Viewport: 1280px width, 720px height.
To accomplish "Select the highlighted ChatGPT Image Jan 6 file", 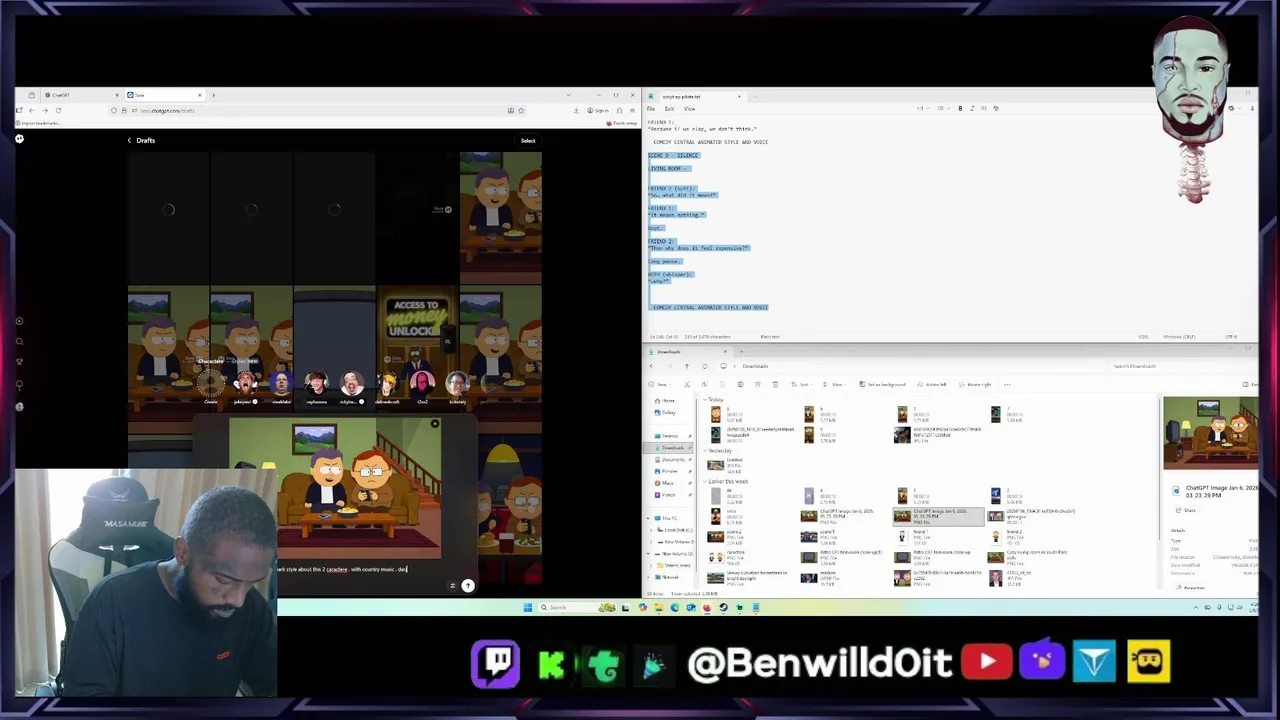I will pos(938,517).
